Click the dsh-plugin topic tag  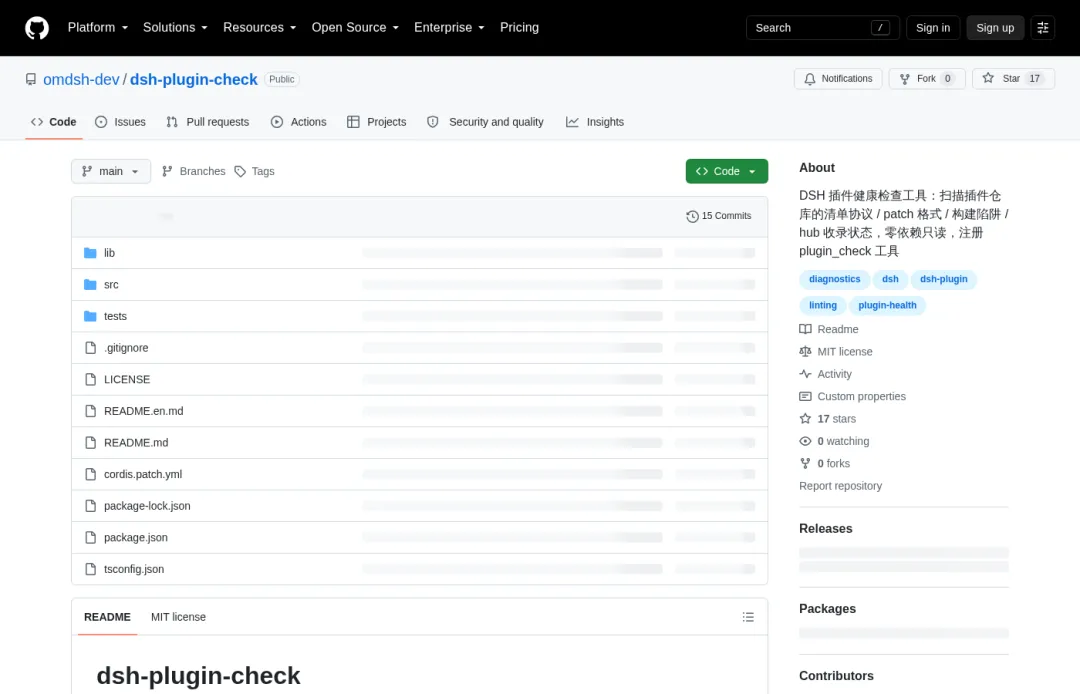click(944, 279)
